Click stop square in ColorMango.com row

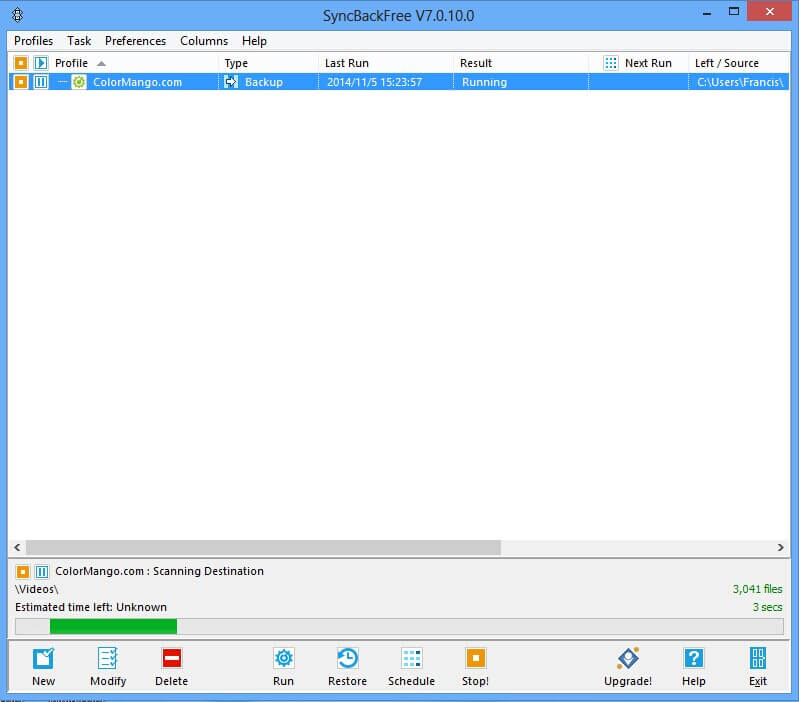pyautogui.click(x=21, y=82)
